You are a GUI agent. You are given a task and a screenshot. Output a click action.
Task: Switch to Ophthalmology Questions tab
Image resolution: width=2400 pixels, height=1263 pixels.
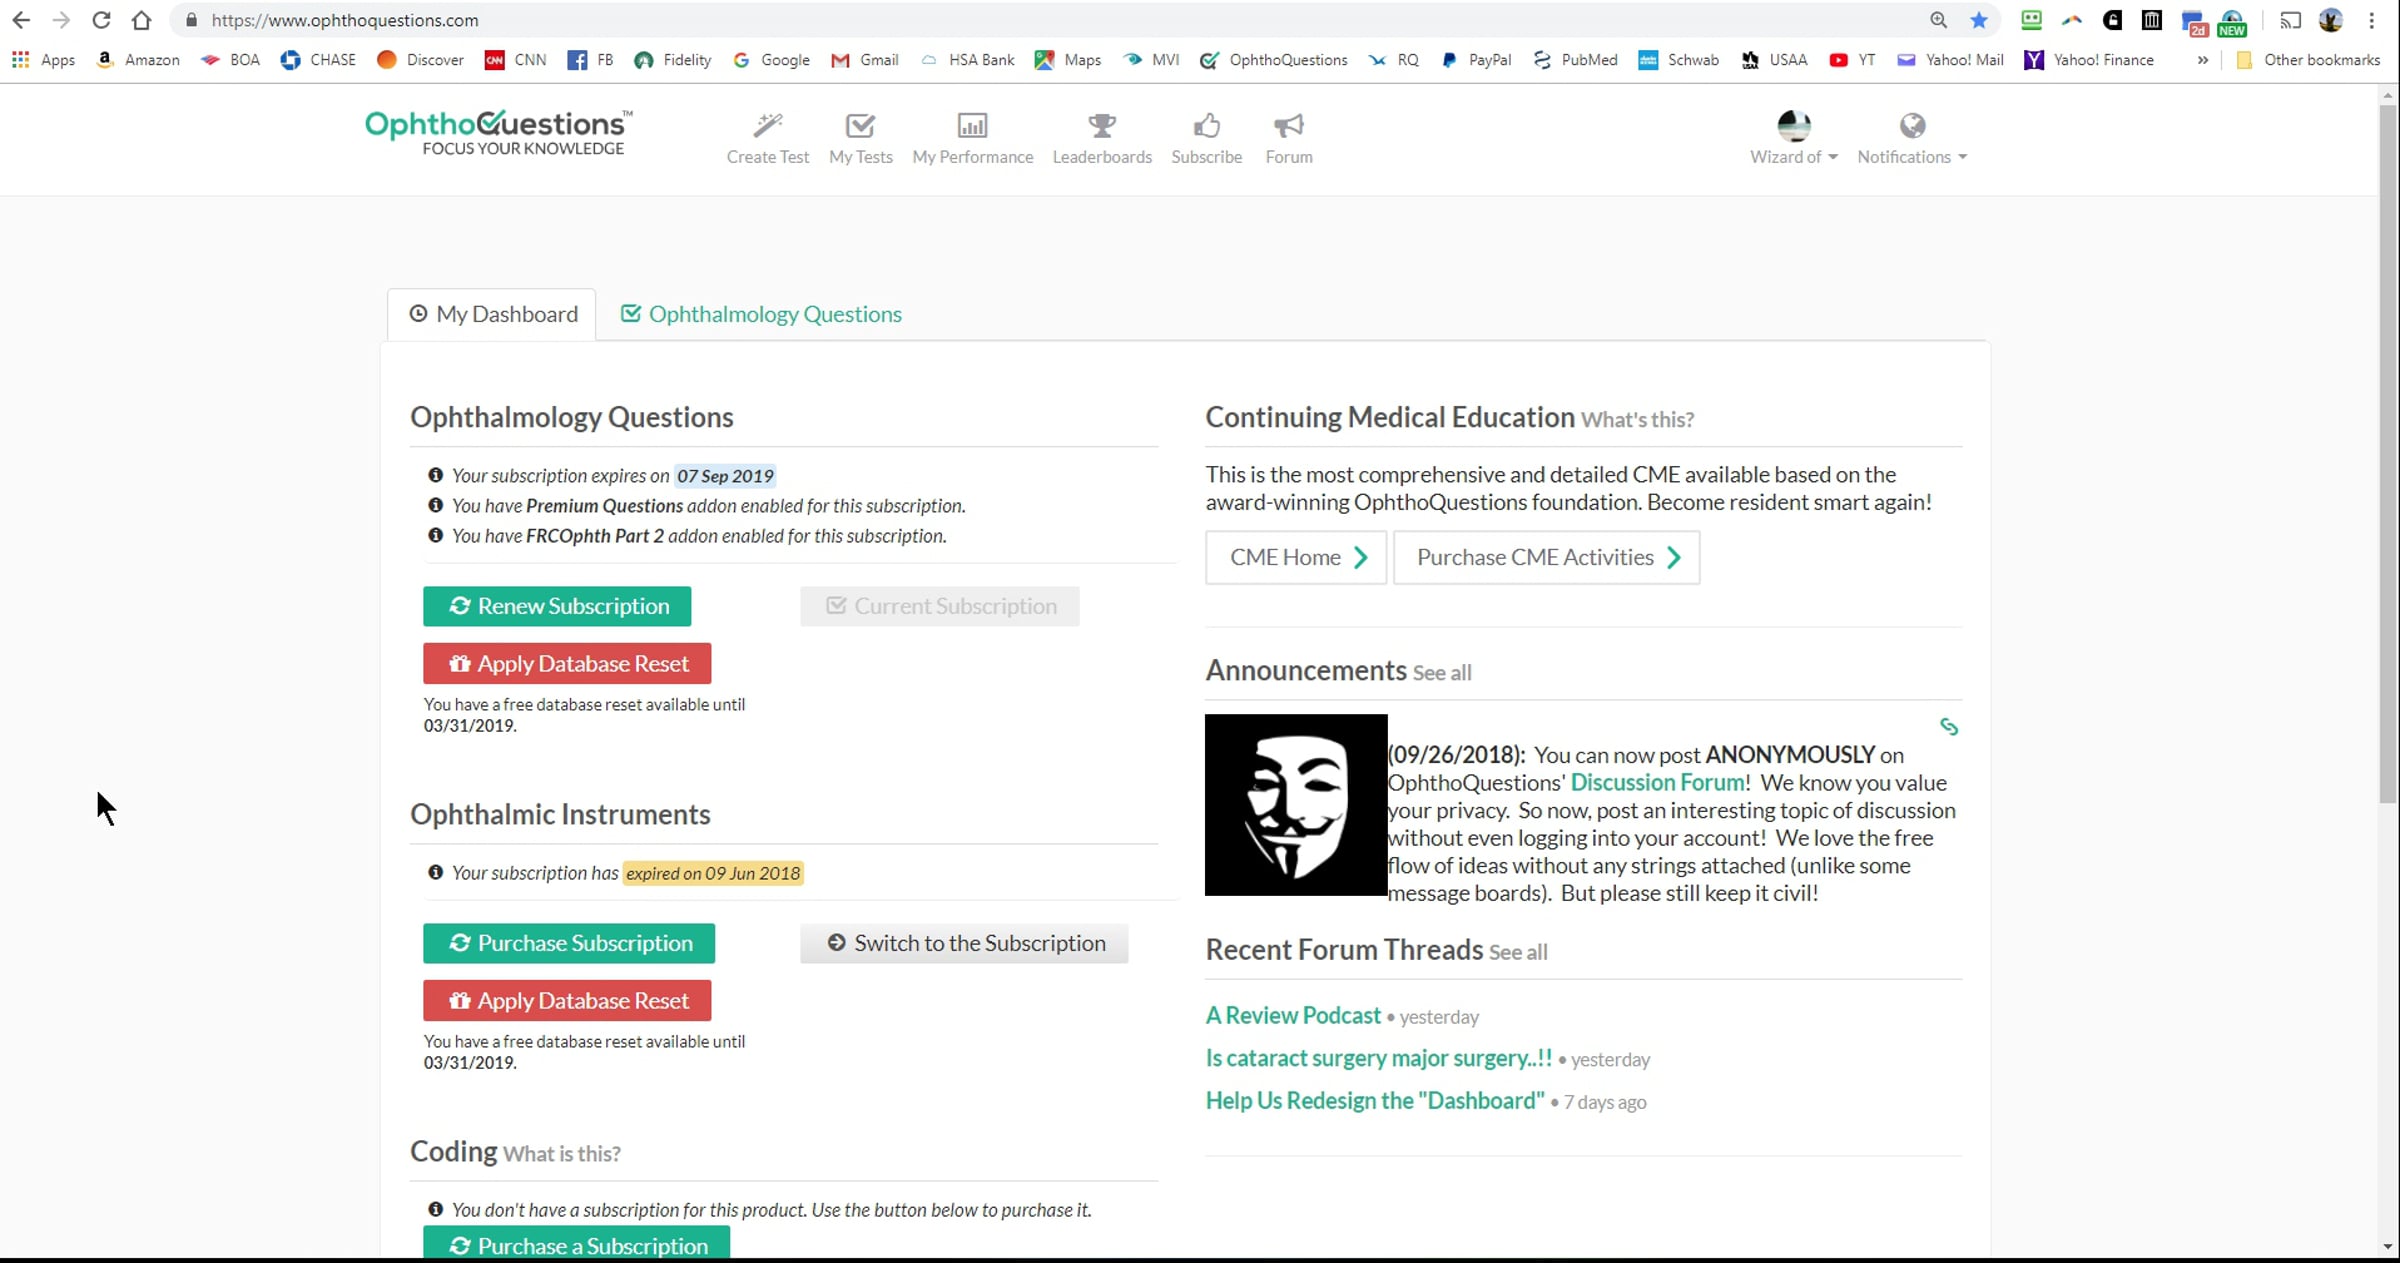click(761, 315)
